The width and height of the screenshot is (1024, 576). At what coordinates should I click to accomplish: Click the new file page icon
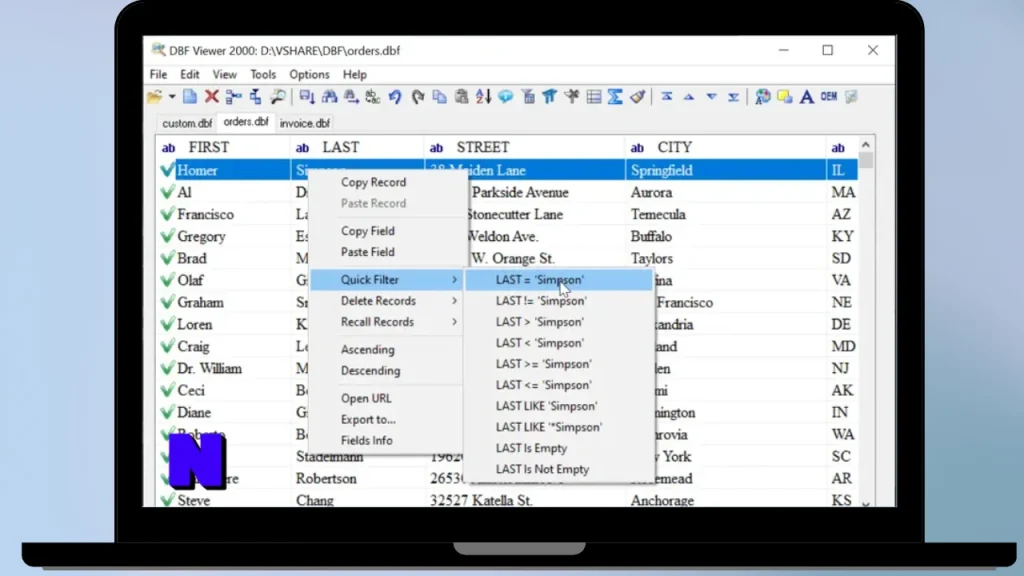(x=190, y=97)
